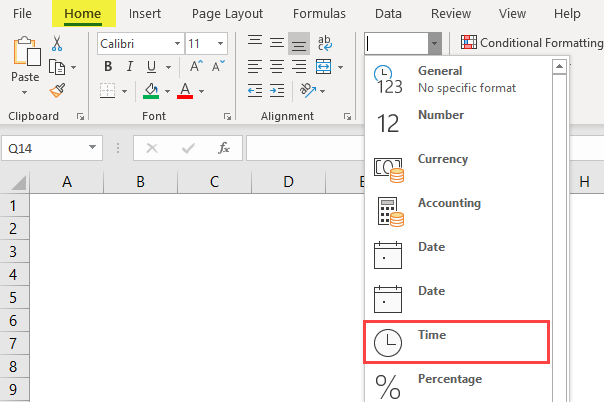
Task: Click the Insert Function fx icon
Action: [x=224, y=148]
